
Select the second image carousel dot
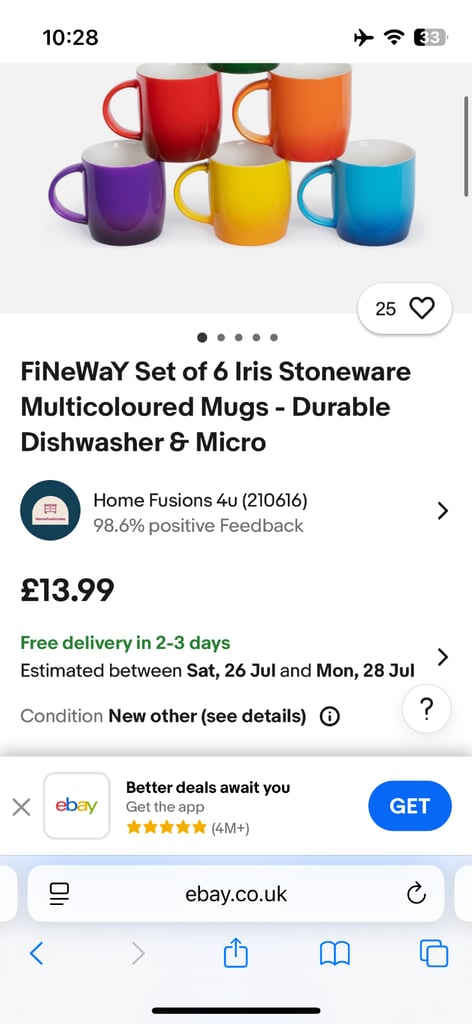[x=221, y=338]
